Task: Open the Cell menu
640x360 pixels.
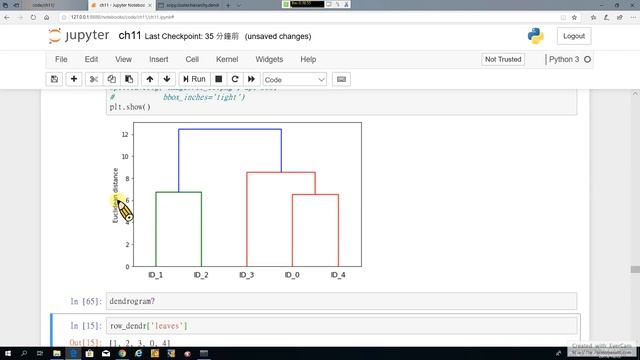Action: point(192,60)
